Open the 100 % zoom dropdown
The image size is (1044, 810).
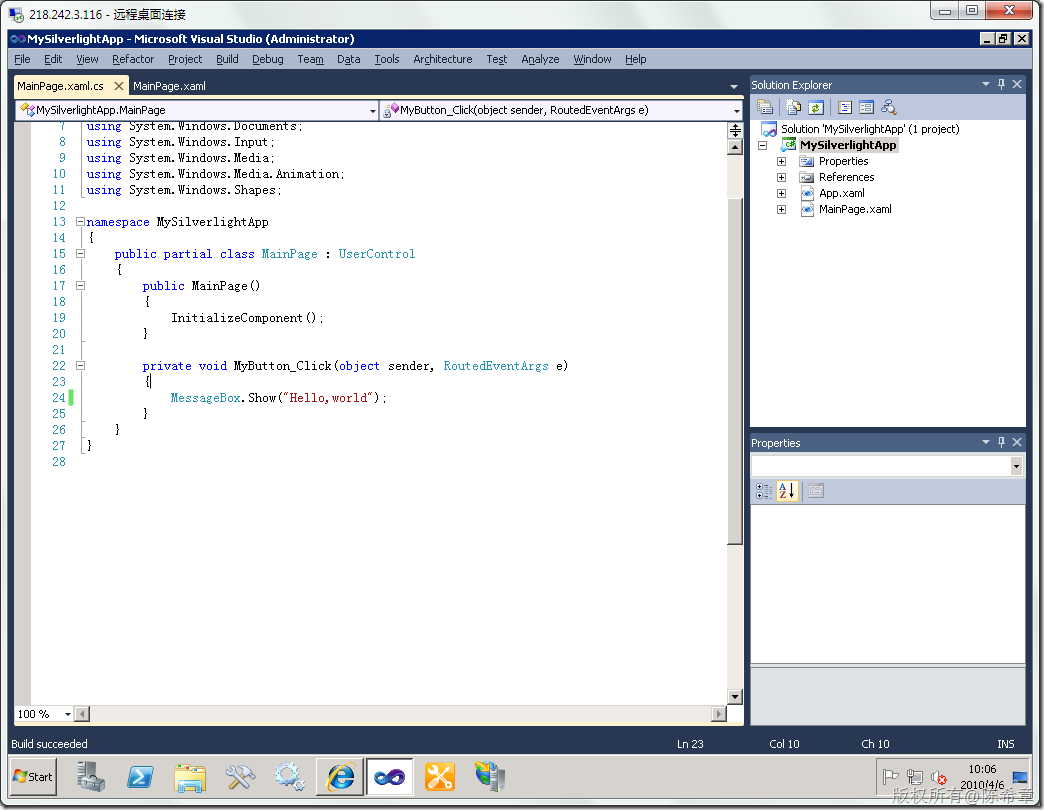click(x=68, y=714)
